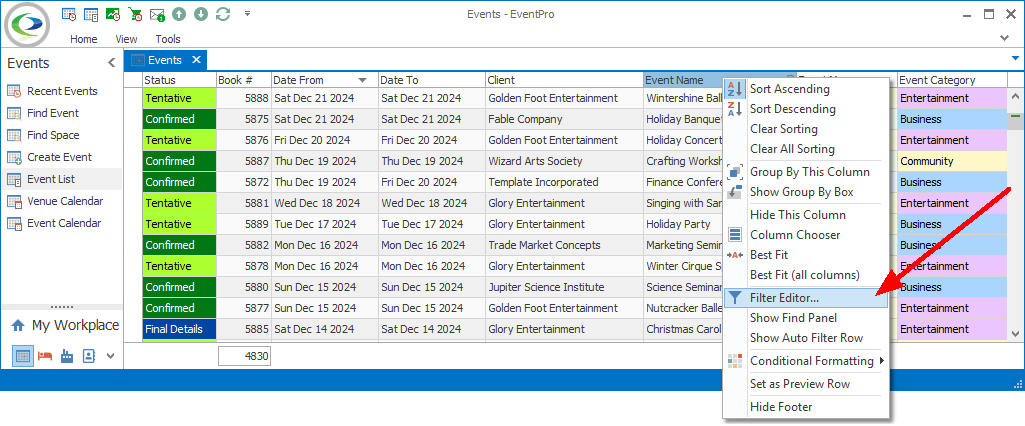Toggle sort on Date From column header
The height and width of the screenshot is (426, 1025).
point(325,80)
